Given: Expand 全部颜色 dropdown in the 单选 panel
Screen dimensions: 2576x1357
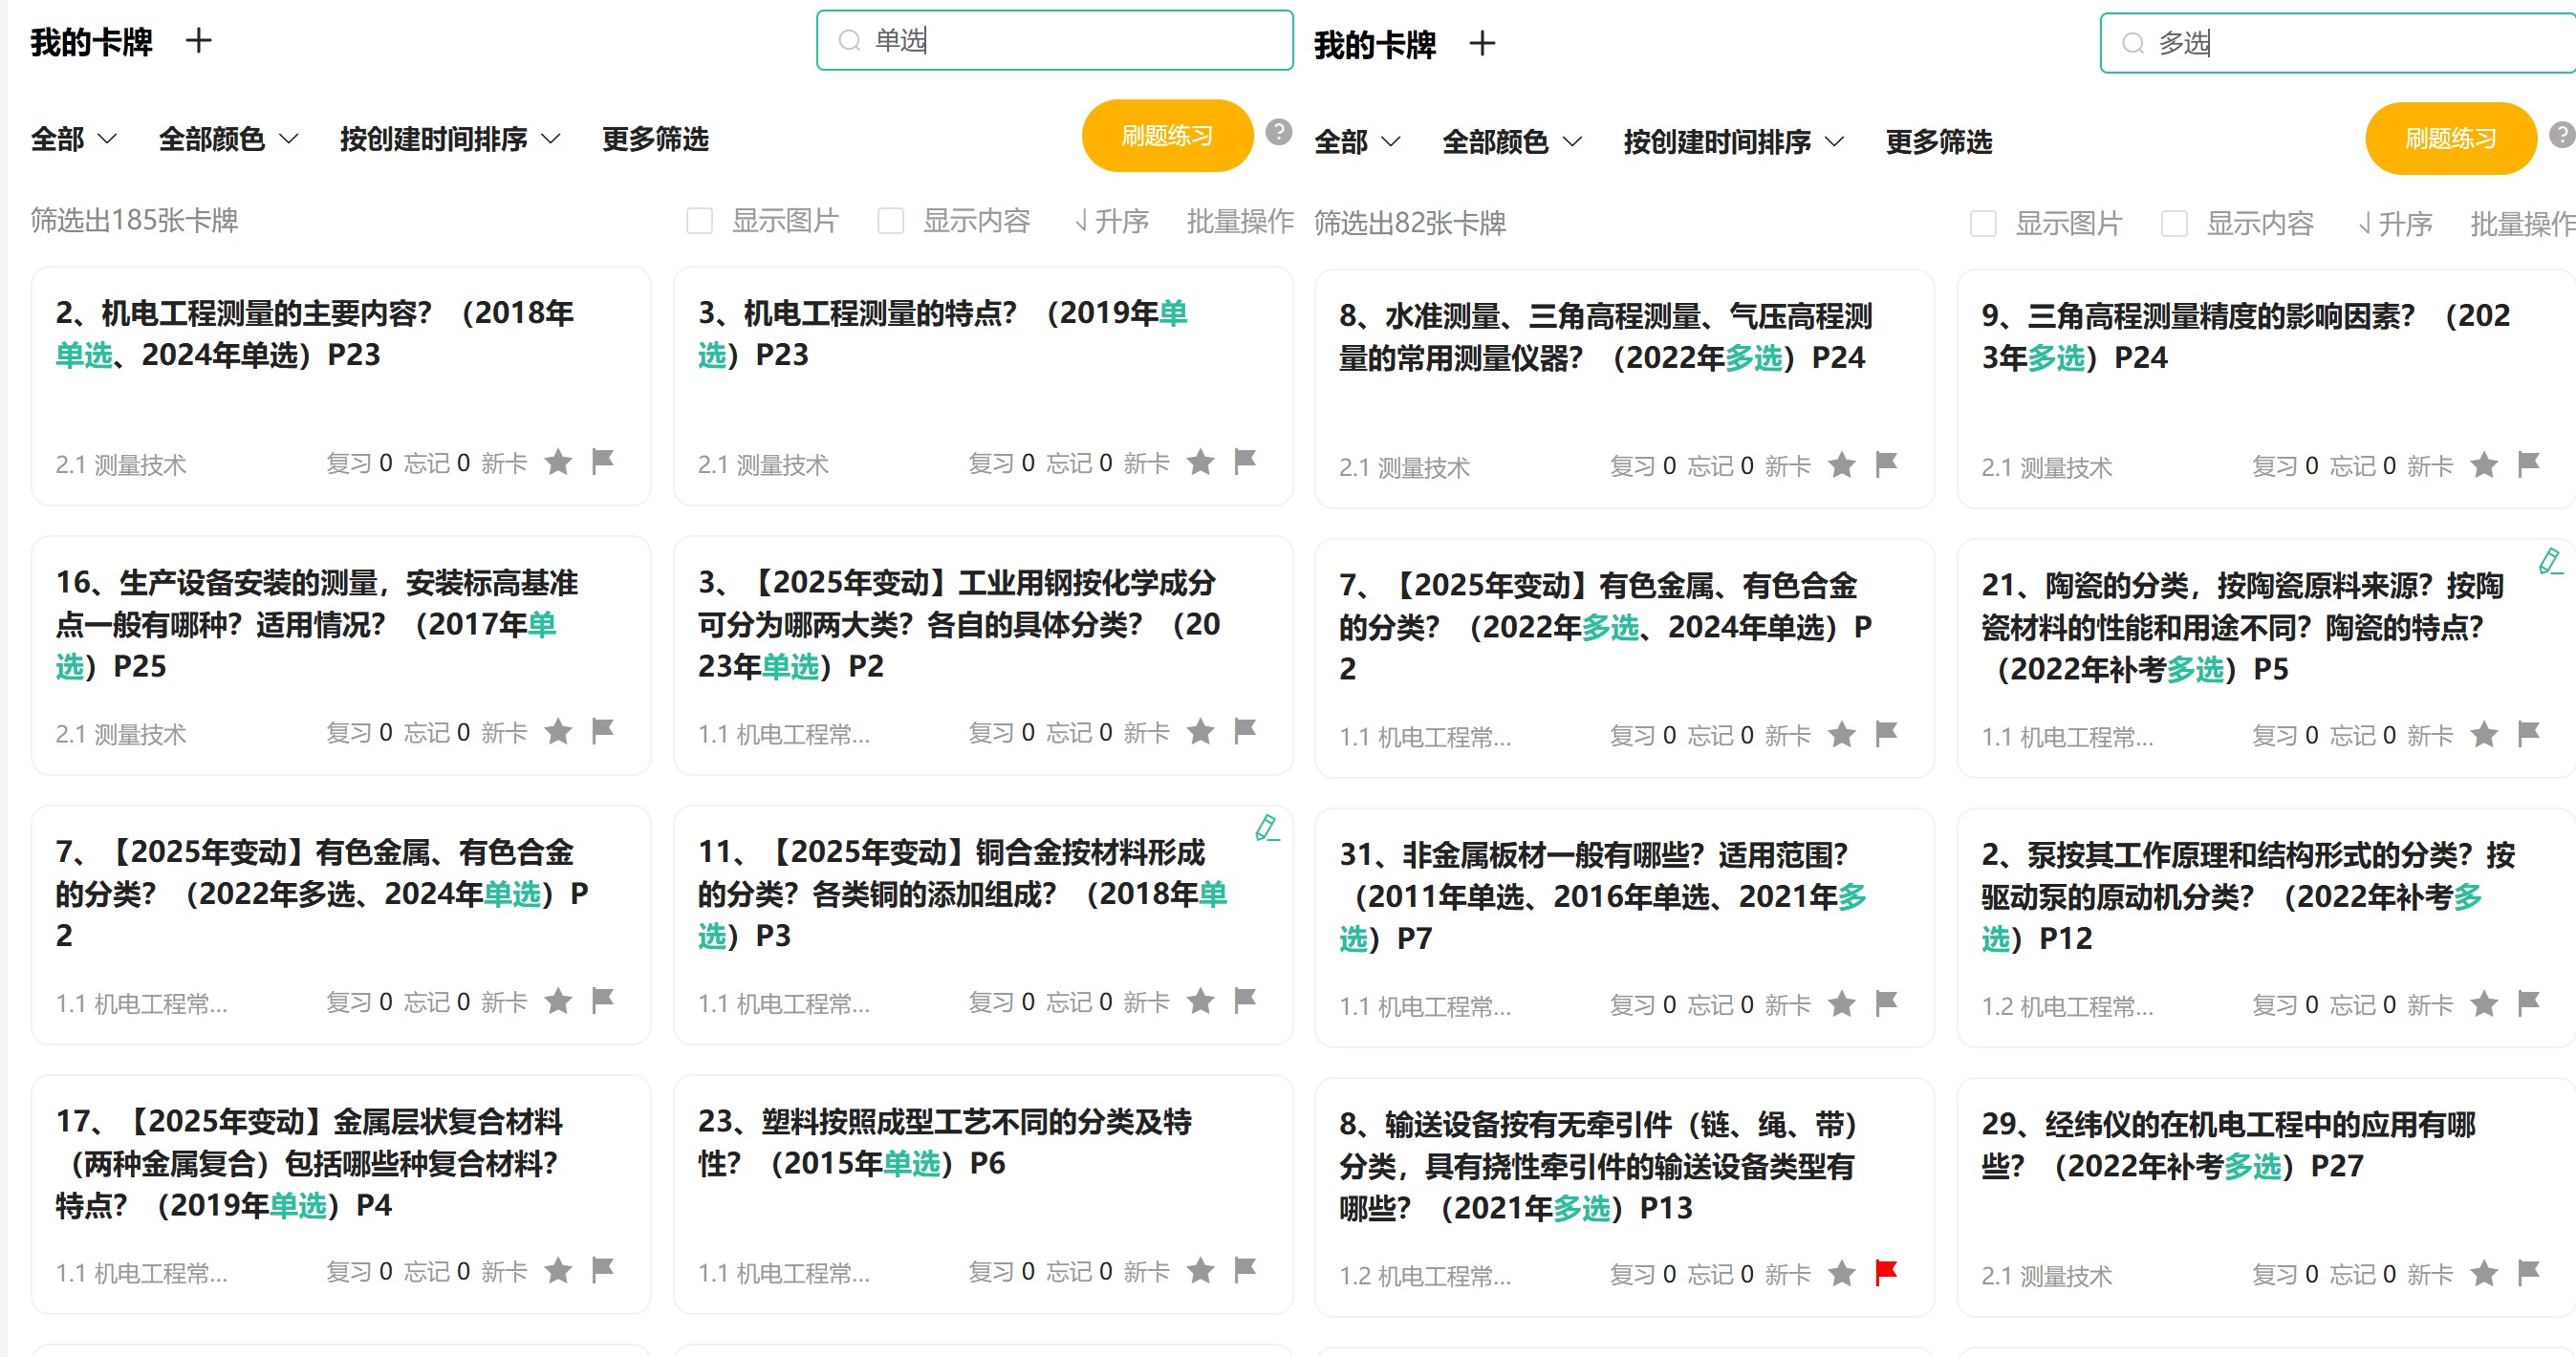Looking at the screenshot, I should [229, 139].
